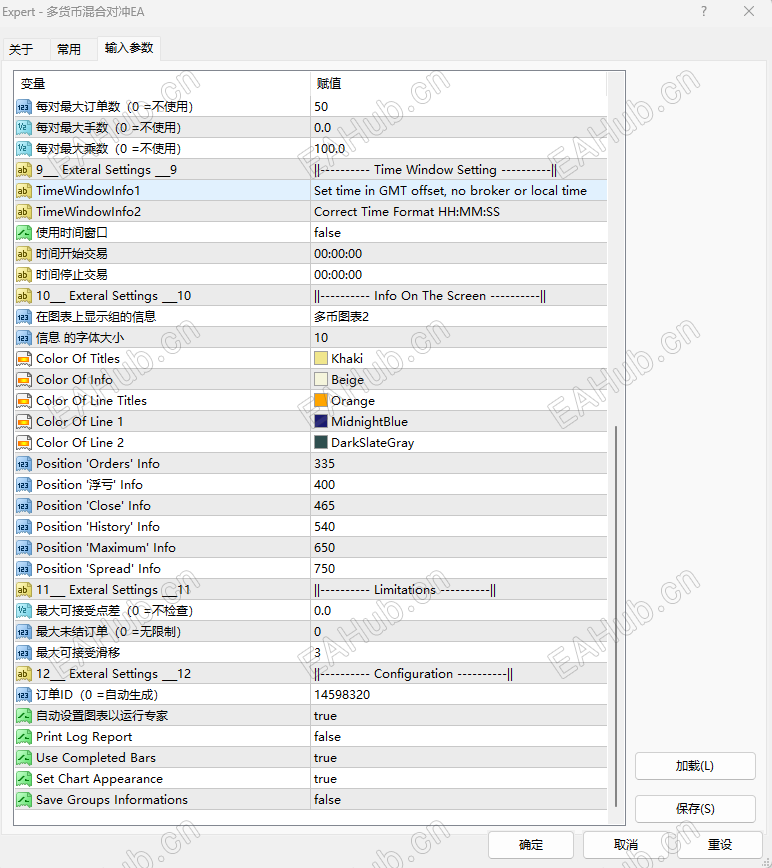
Task: Click the integer icon beside Position 'Close' Info
Action: (x=23, y=506)
